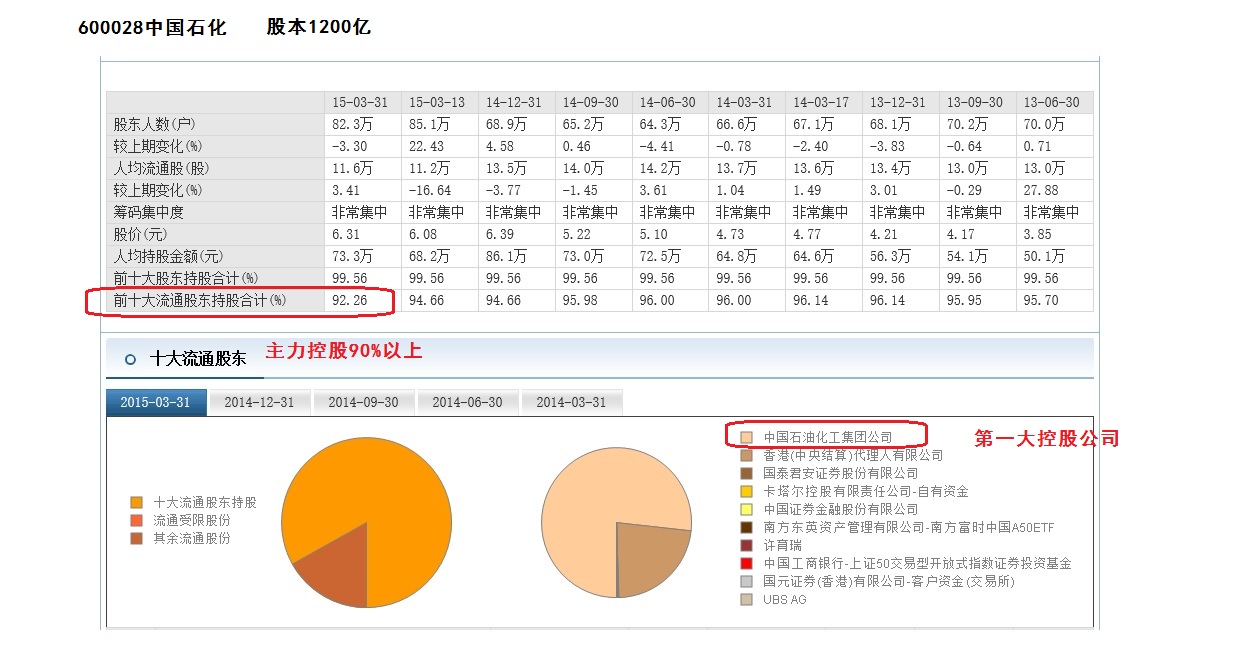Click legend text 中国证券金融股份有限公司
The image size is (1257, 659).
[x=840, y=509]
